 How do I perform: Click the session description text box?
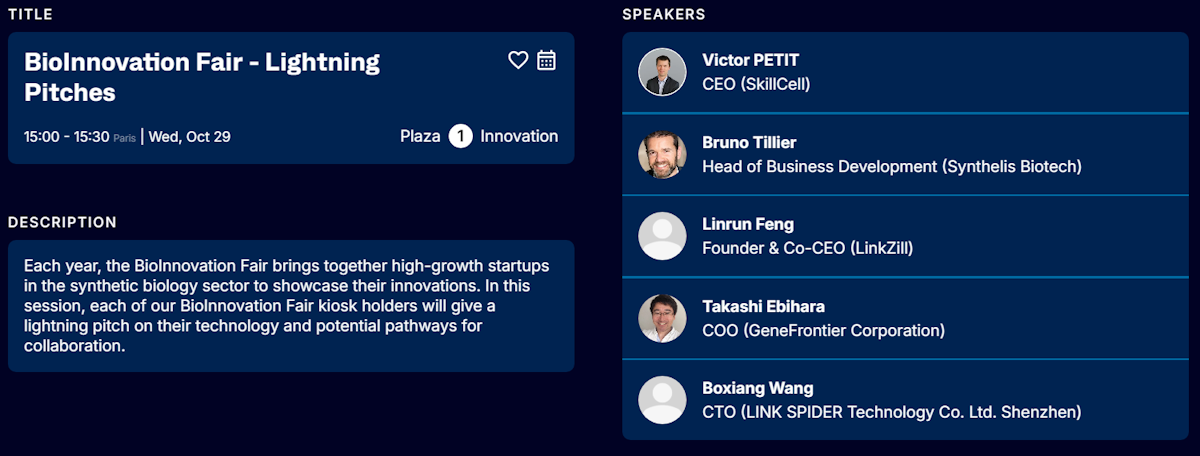(290, 305)
